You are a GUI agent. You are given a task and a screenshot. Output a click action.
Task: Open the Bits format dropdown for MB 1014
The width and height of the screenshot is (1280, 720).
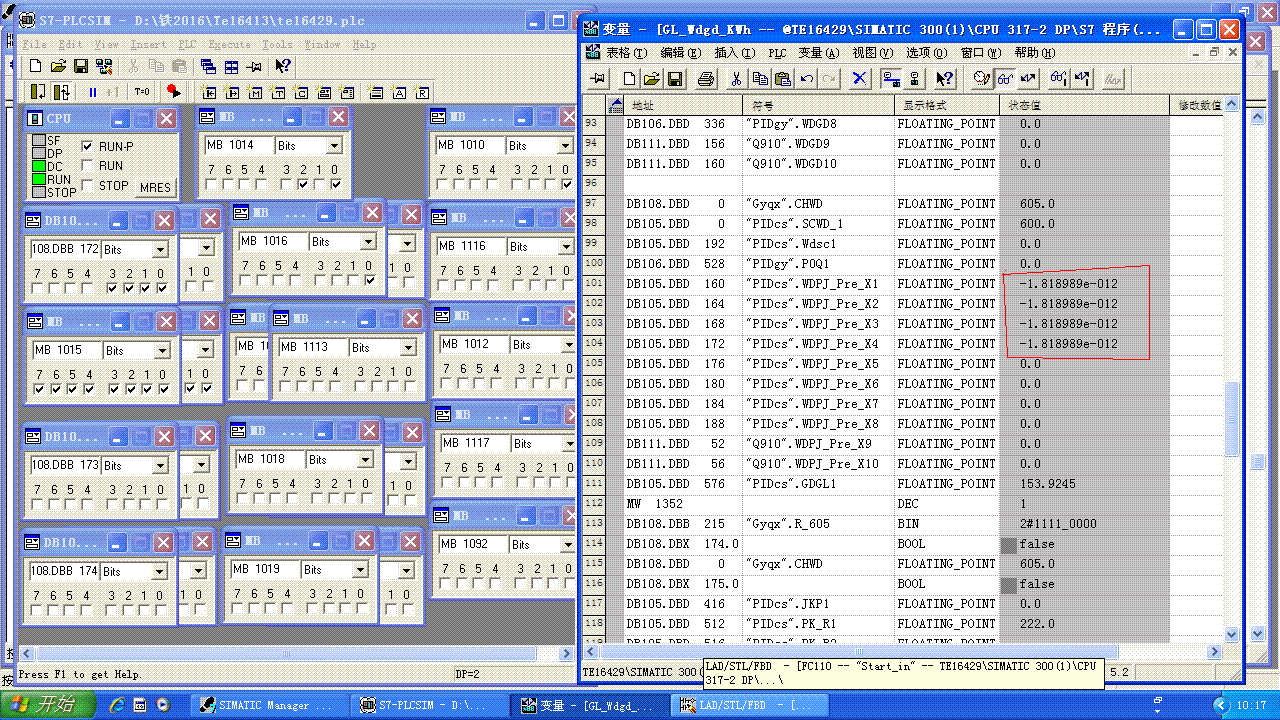334,146
